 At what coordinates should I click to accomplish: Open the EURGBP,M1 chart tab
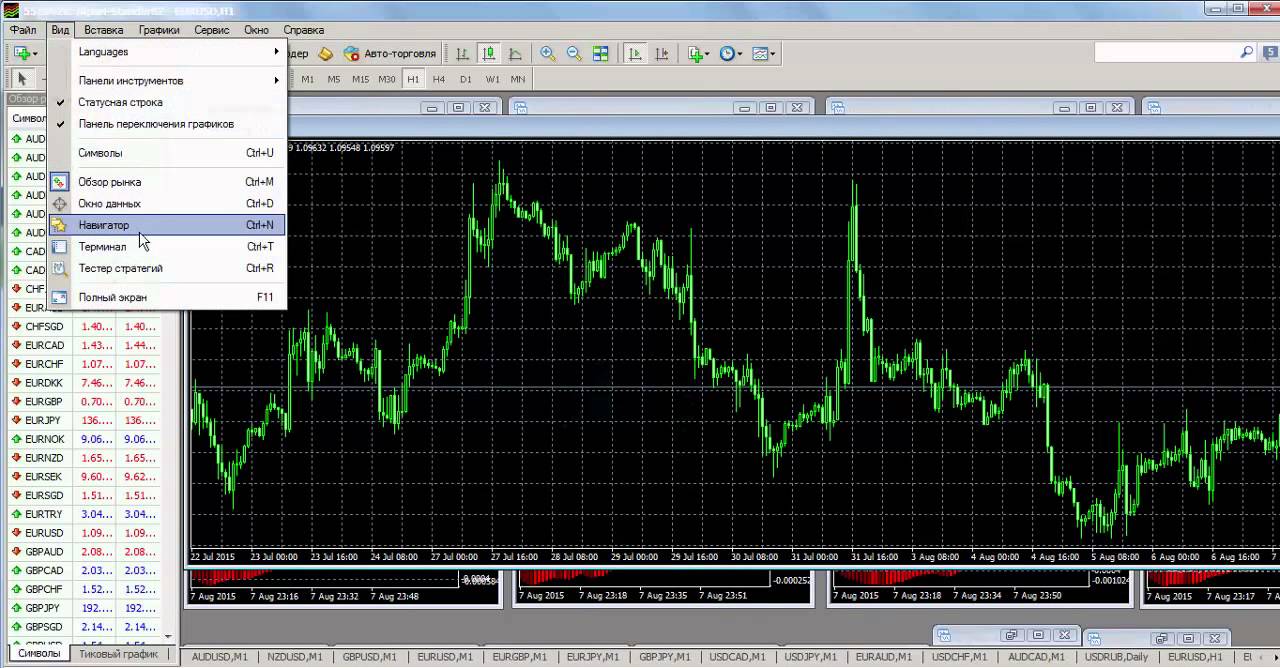tap(520, 657)
